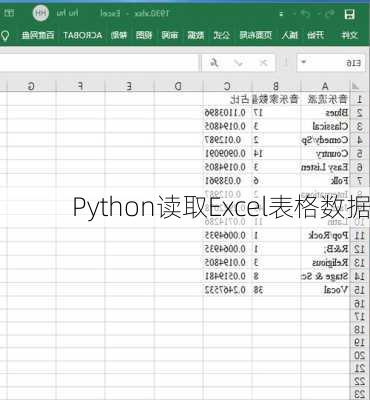The width and height of the screenshot is (370, 400).
Task: Select column E header
Action: [130, 86]
